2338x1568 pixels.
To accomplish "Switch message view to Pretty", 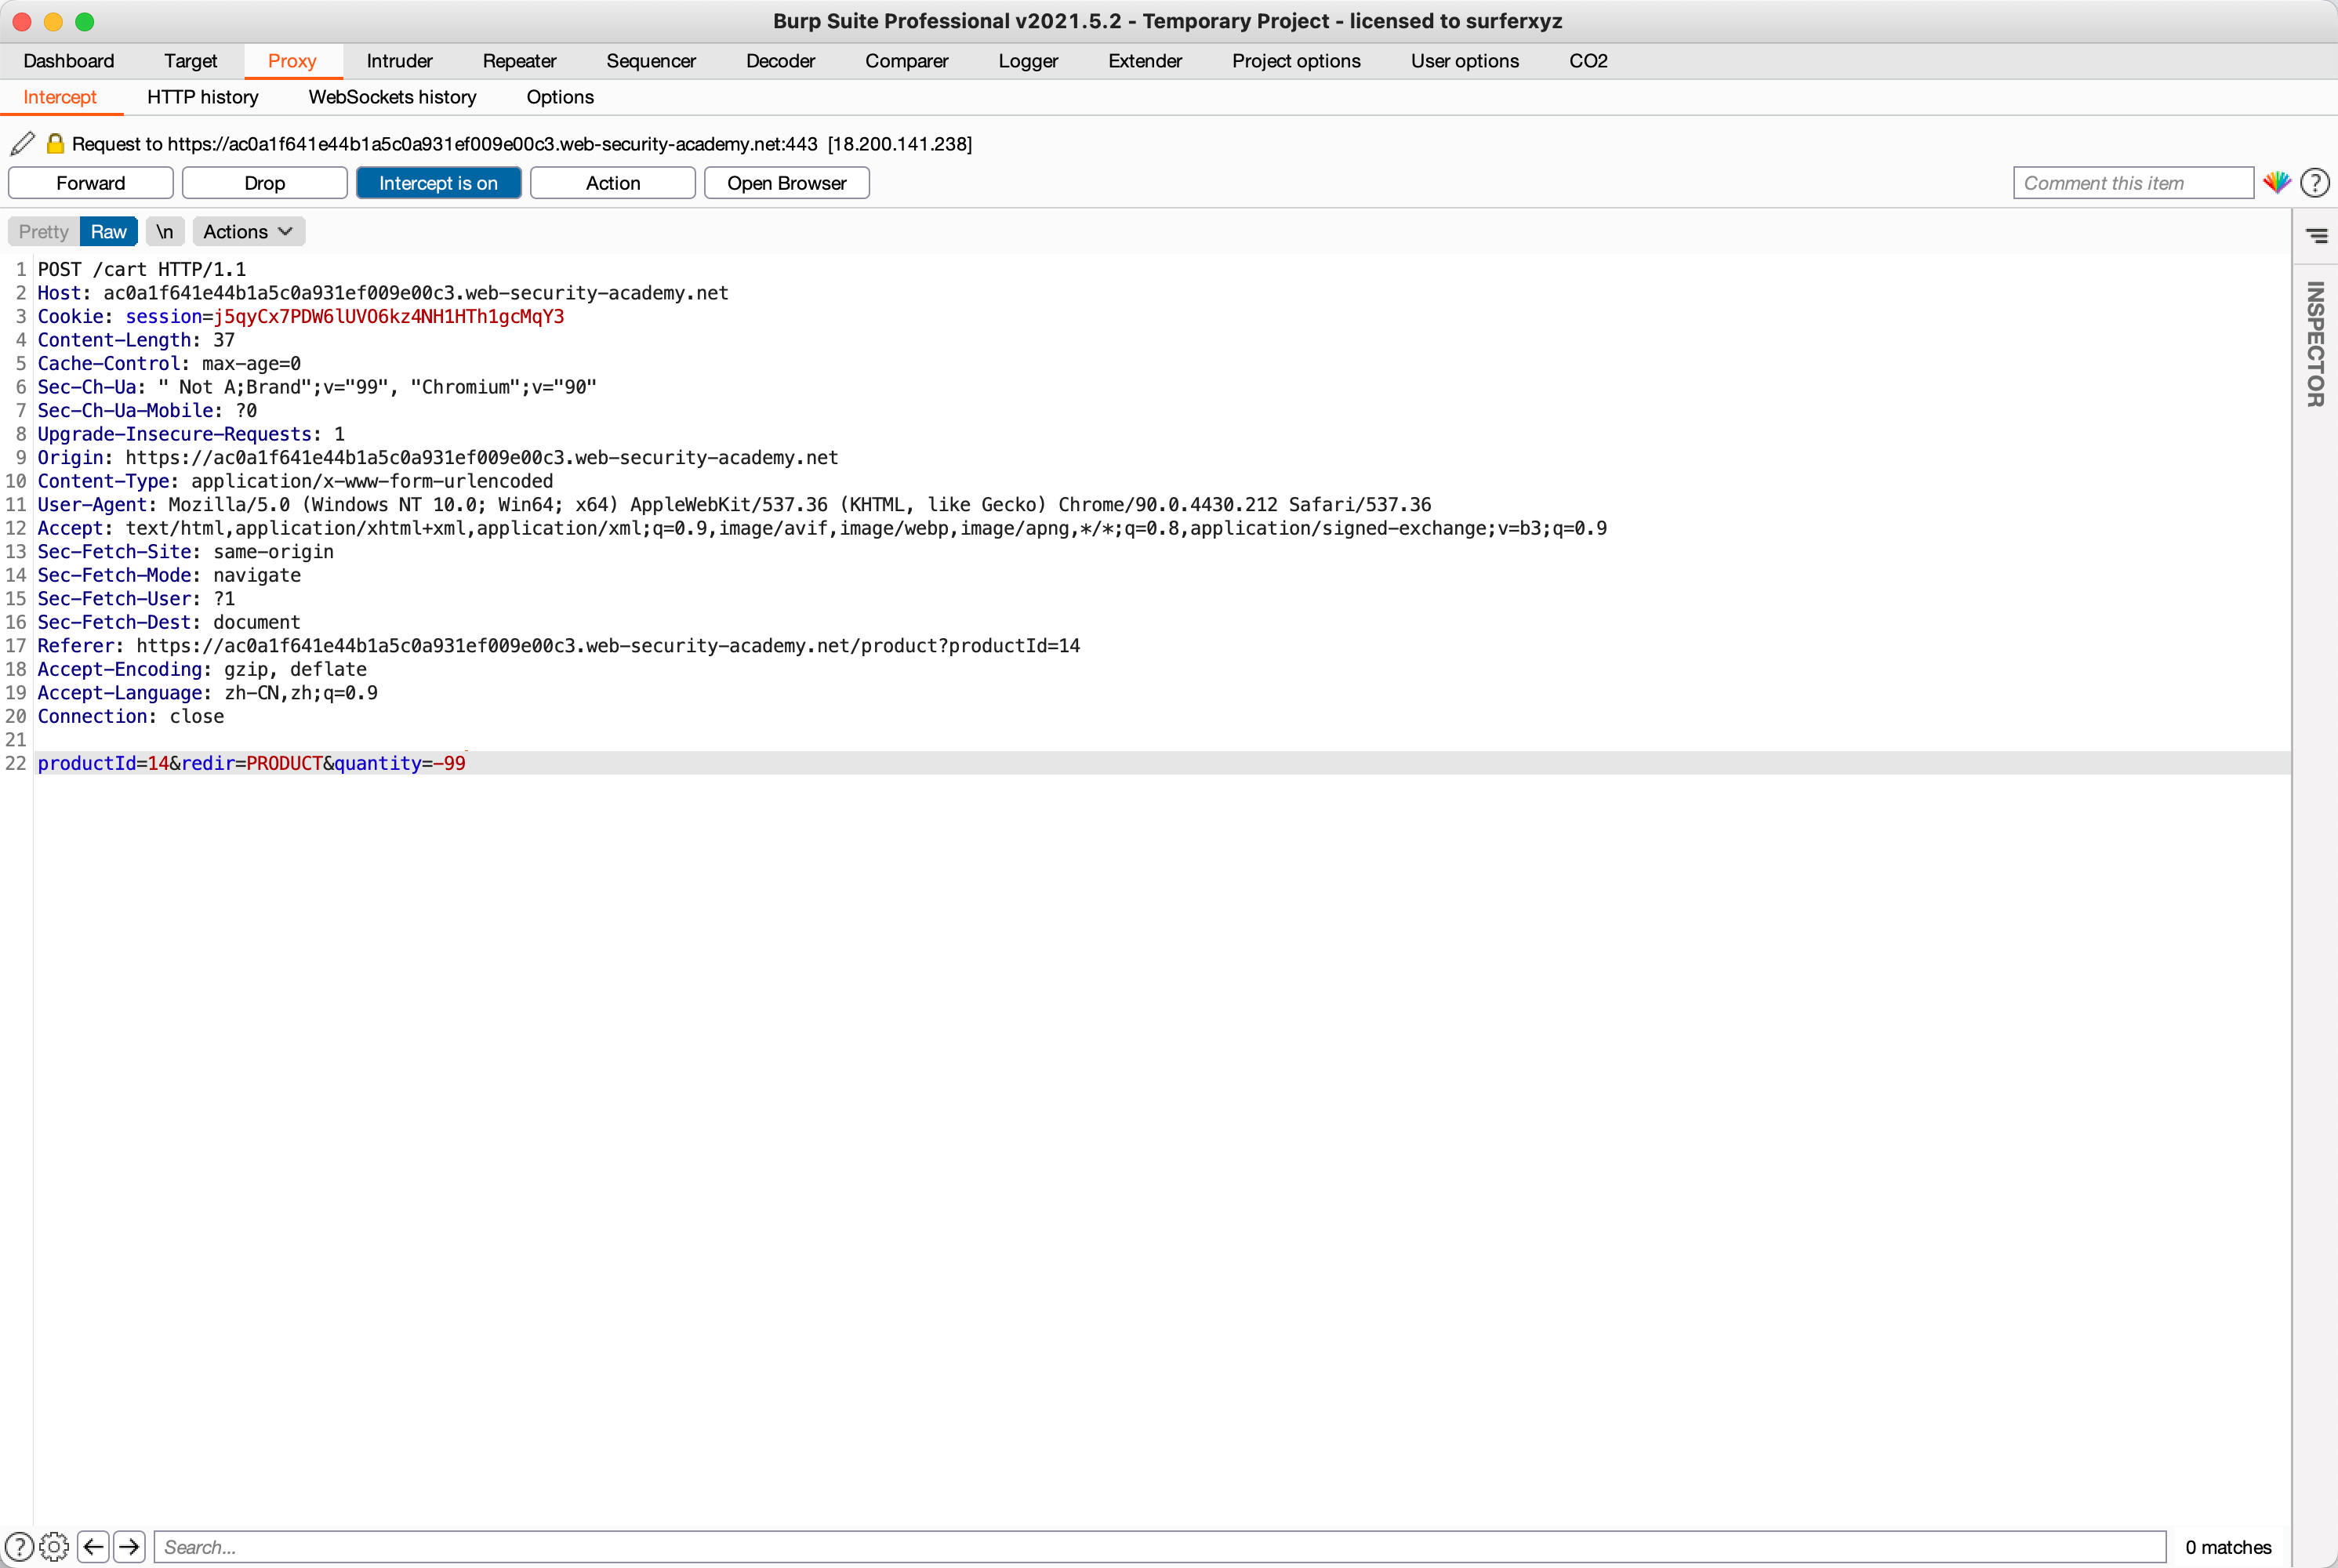I will 43,232.
